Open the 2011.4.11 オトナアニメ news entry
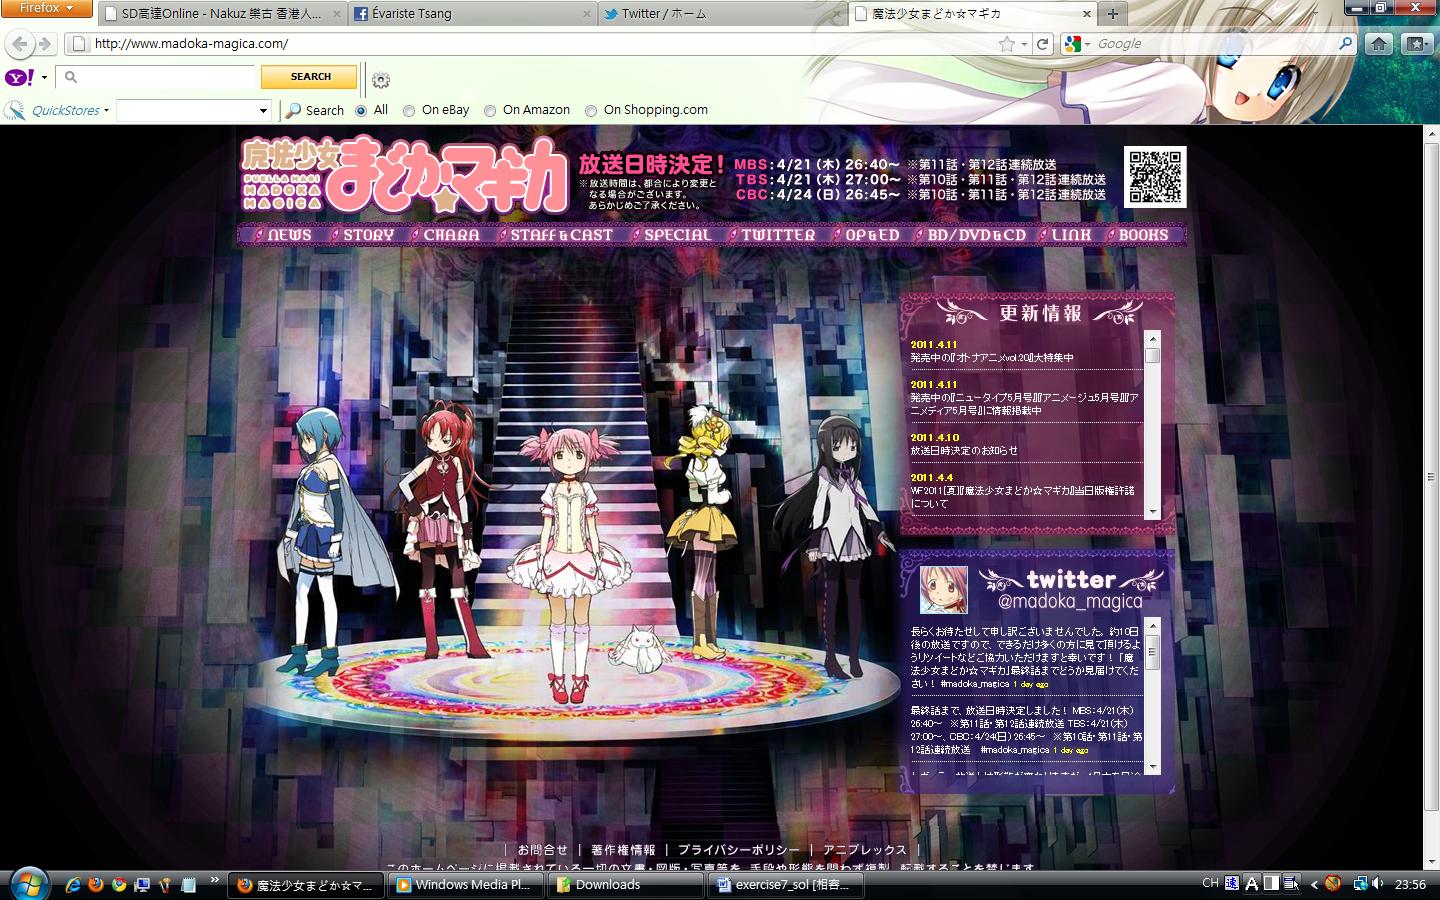 point(992,357)
